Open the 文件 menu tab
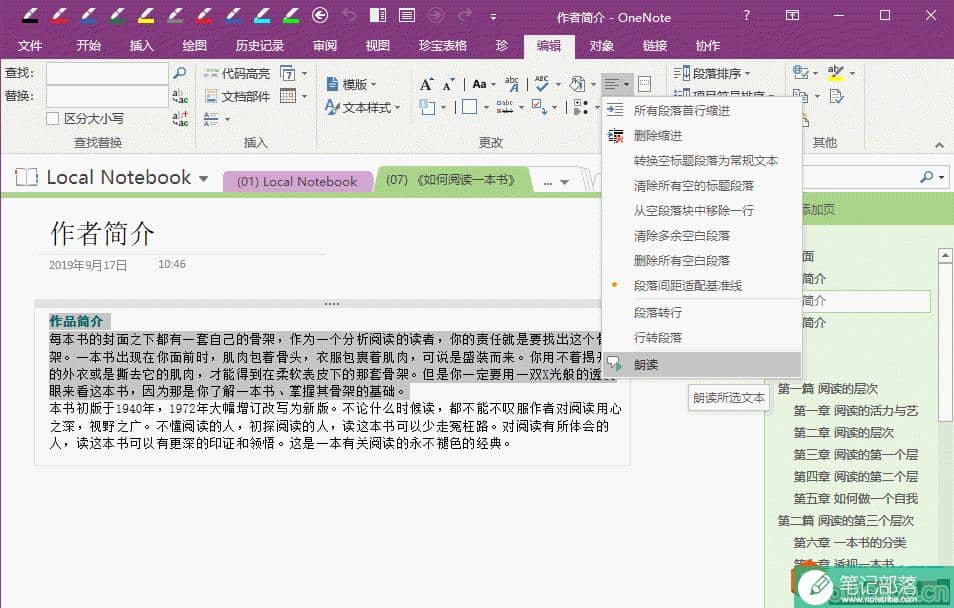The width and height of the screenshot is (954, 608). [30, 46]
